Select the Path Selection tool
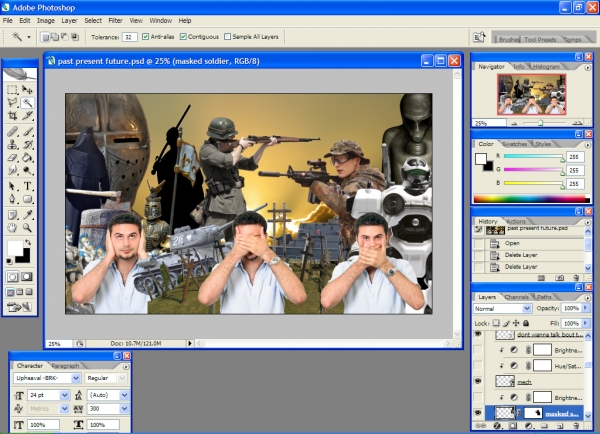 tap(12, 186)
